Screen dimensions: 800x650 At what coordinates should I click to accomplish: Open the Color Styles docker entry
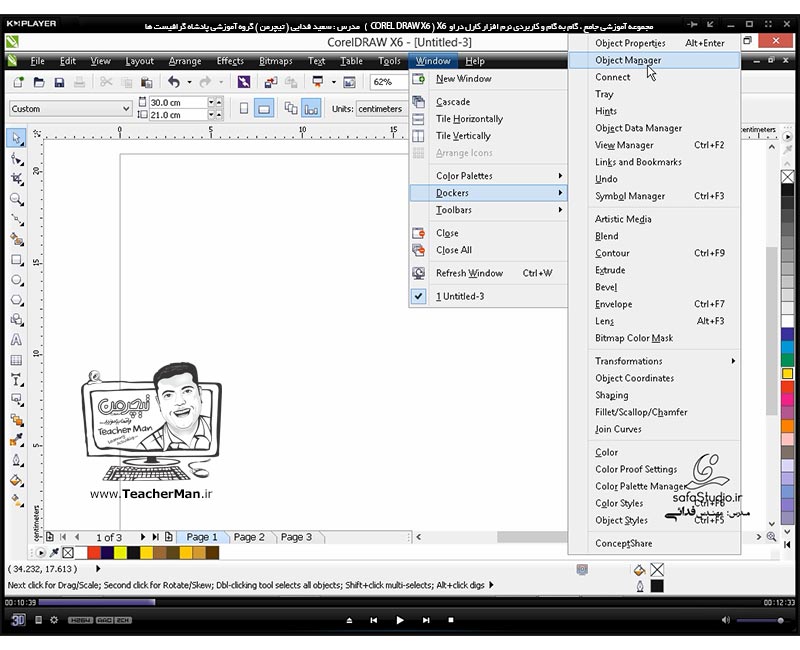click(x=655, y=503)
